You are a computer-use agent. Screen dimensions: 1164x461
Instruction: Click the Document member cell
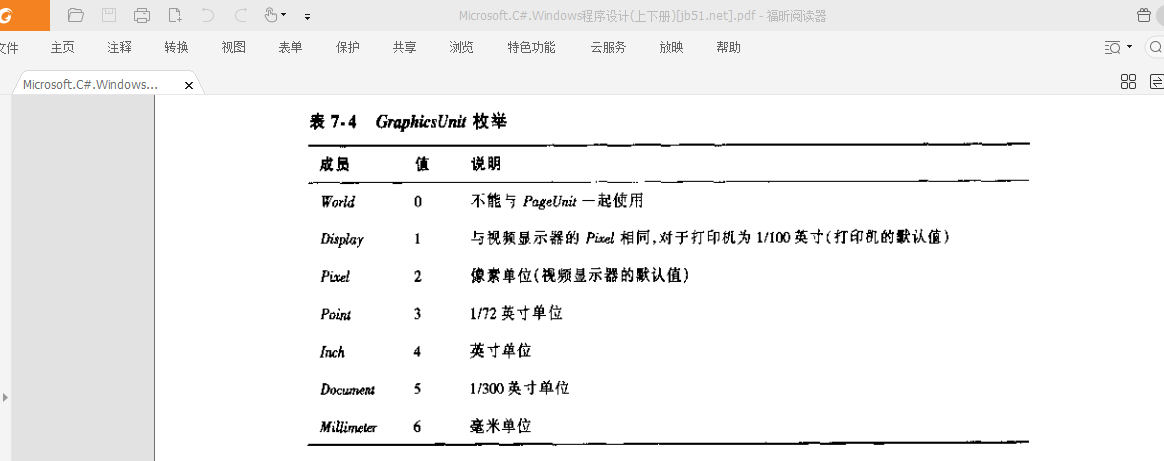[x=347, y=390]
